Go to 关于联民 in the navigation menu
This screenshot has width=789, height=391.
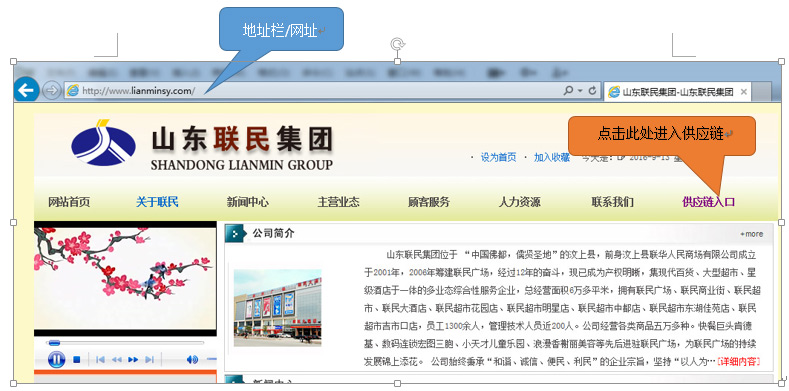pos(157,202)
